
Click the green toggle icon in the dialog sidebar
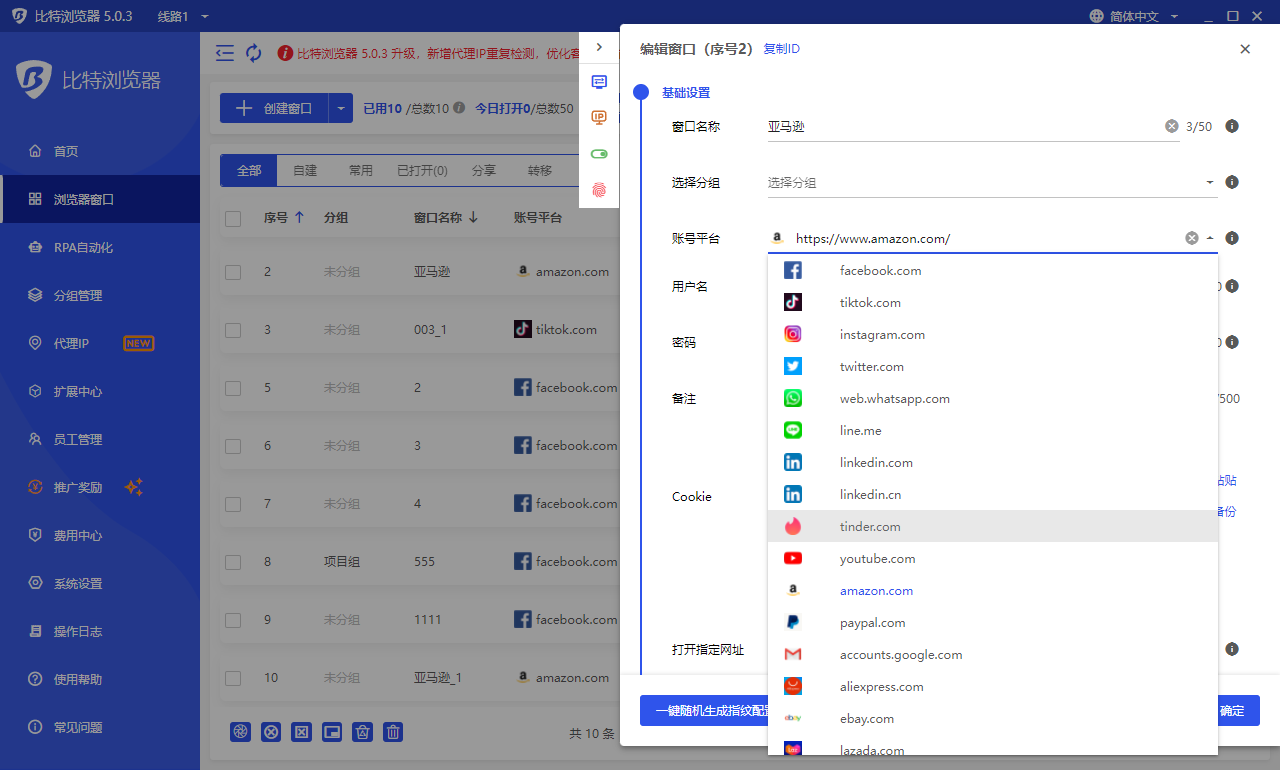click(599, 153)
